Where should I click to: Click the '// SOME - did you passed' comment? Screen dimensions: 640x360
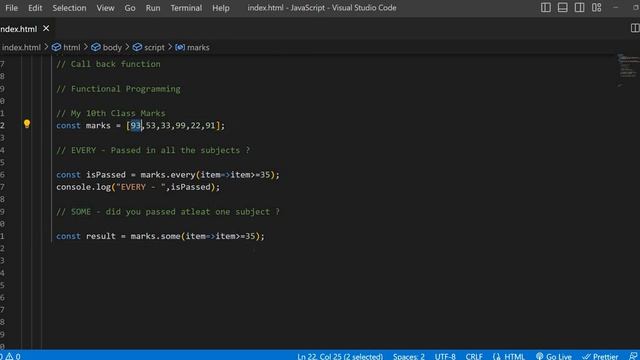coord(168,212)
